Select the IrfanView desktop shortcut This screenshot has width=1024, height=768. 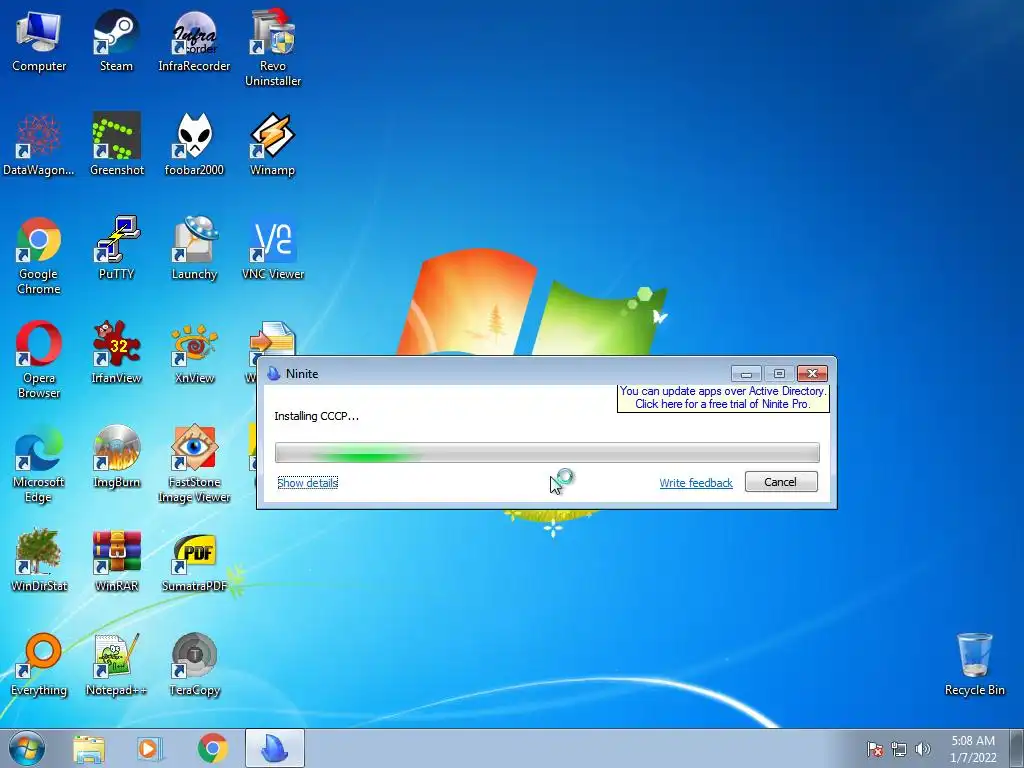[x=116, y=352]
